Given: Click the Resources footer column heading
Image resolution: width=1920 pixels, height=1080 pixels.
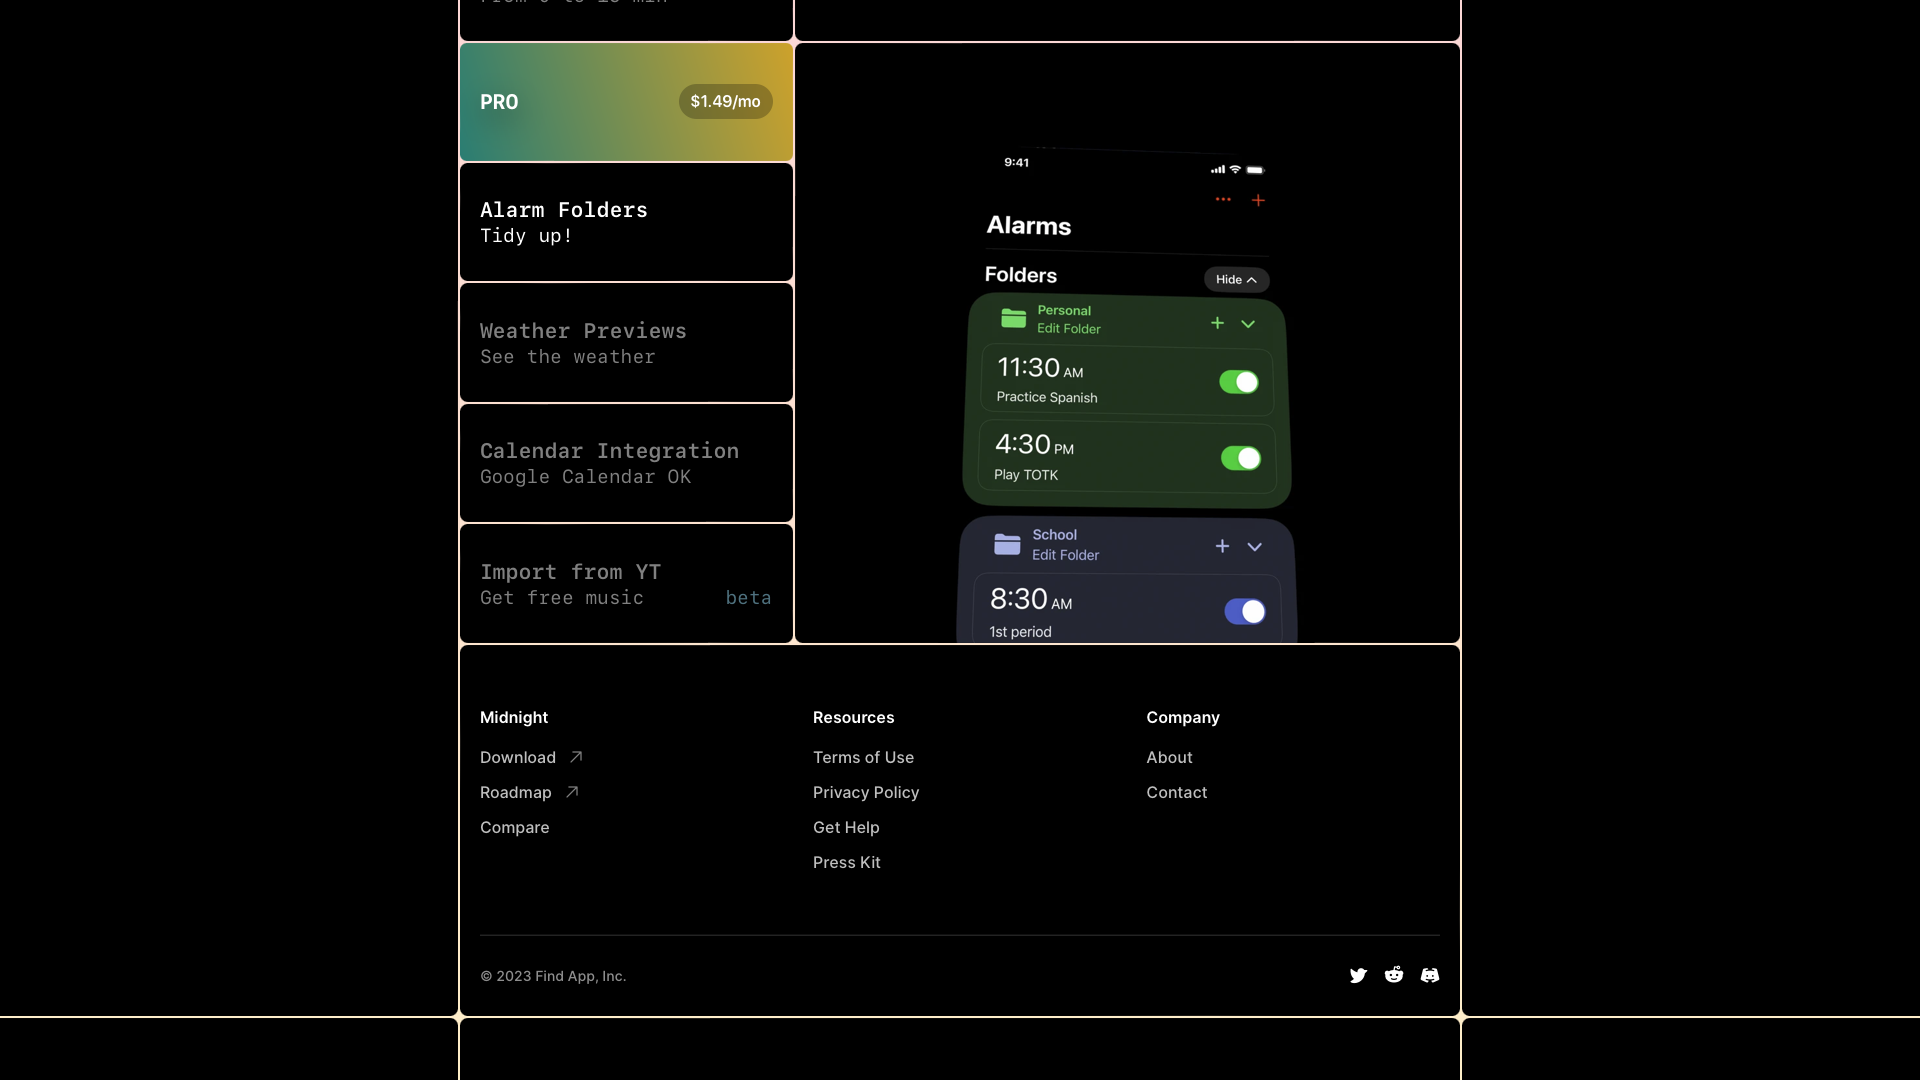Looking at the screenshot, I should click(x=854, y=717).
